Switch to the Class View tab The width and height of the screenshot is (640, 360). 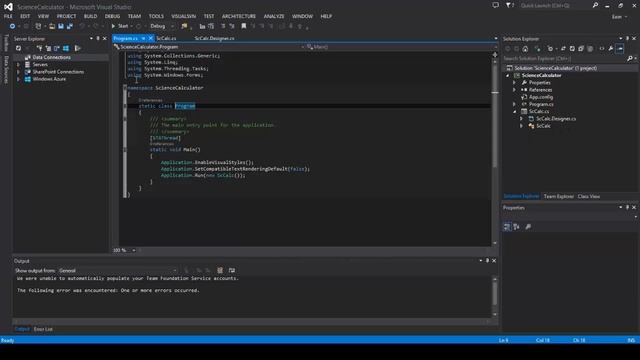[589, 196]
